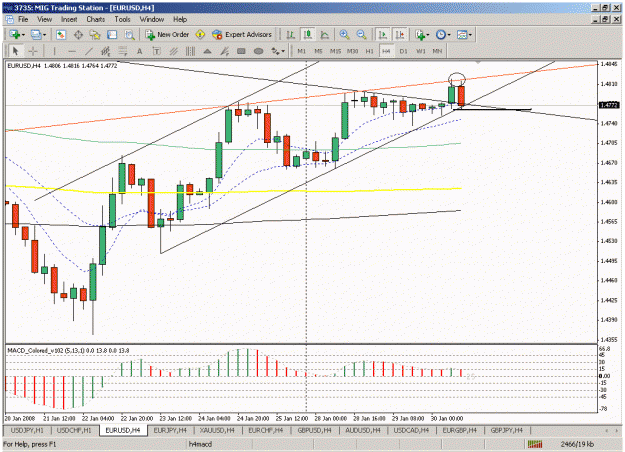Click the Expert Advisors button
The height and width of the screenshot is (452, 625).
242,35
